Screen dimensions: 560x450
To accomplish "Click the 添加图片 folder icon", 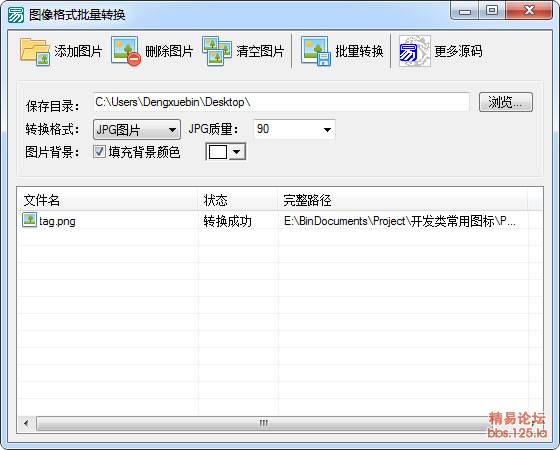I will (35, 52).
